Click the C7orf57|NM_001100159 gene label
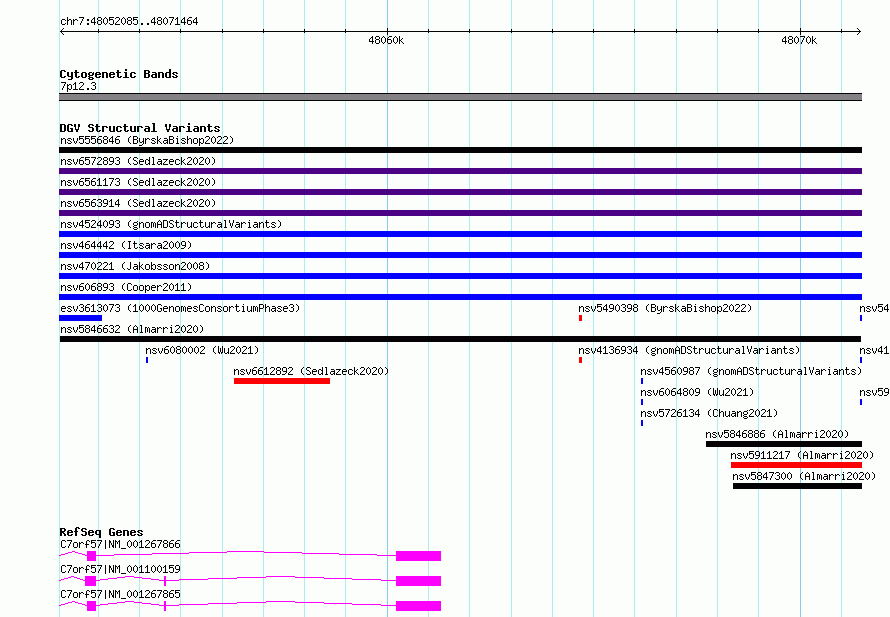 (x=120, y=569)
